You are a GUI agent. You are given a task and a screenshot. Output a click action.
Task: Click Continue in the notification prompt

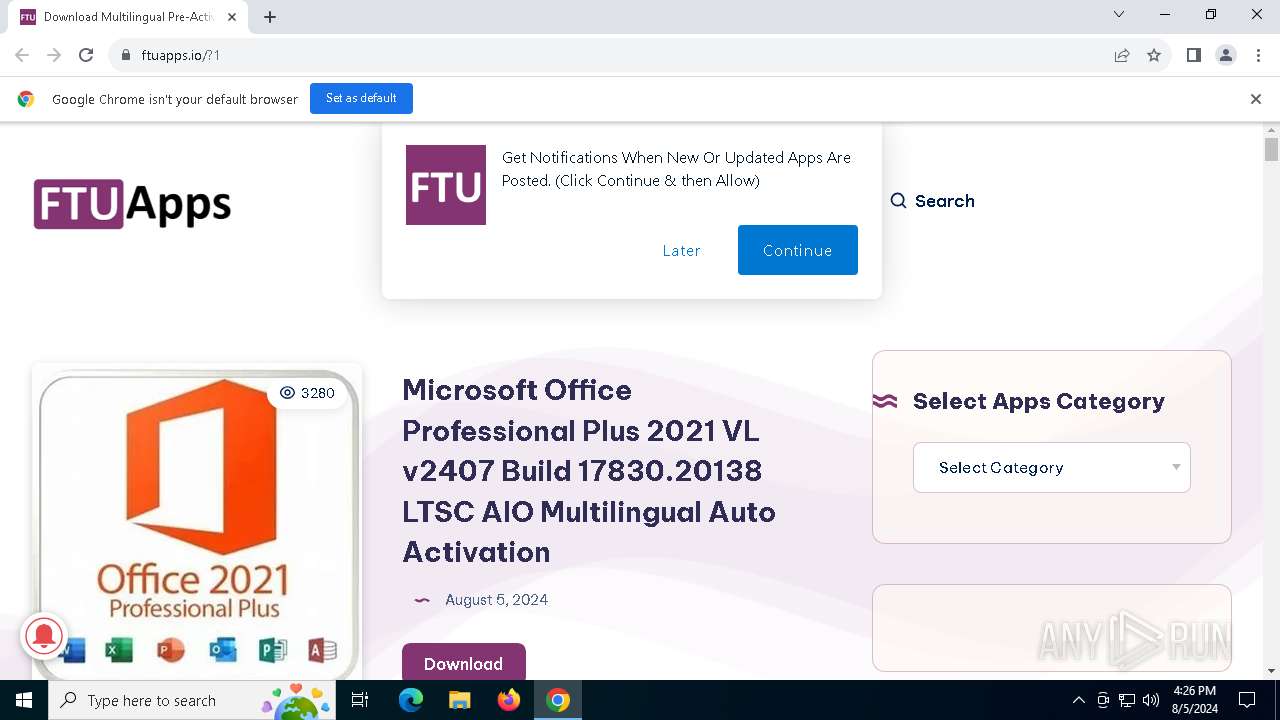[x=798, y=250]
